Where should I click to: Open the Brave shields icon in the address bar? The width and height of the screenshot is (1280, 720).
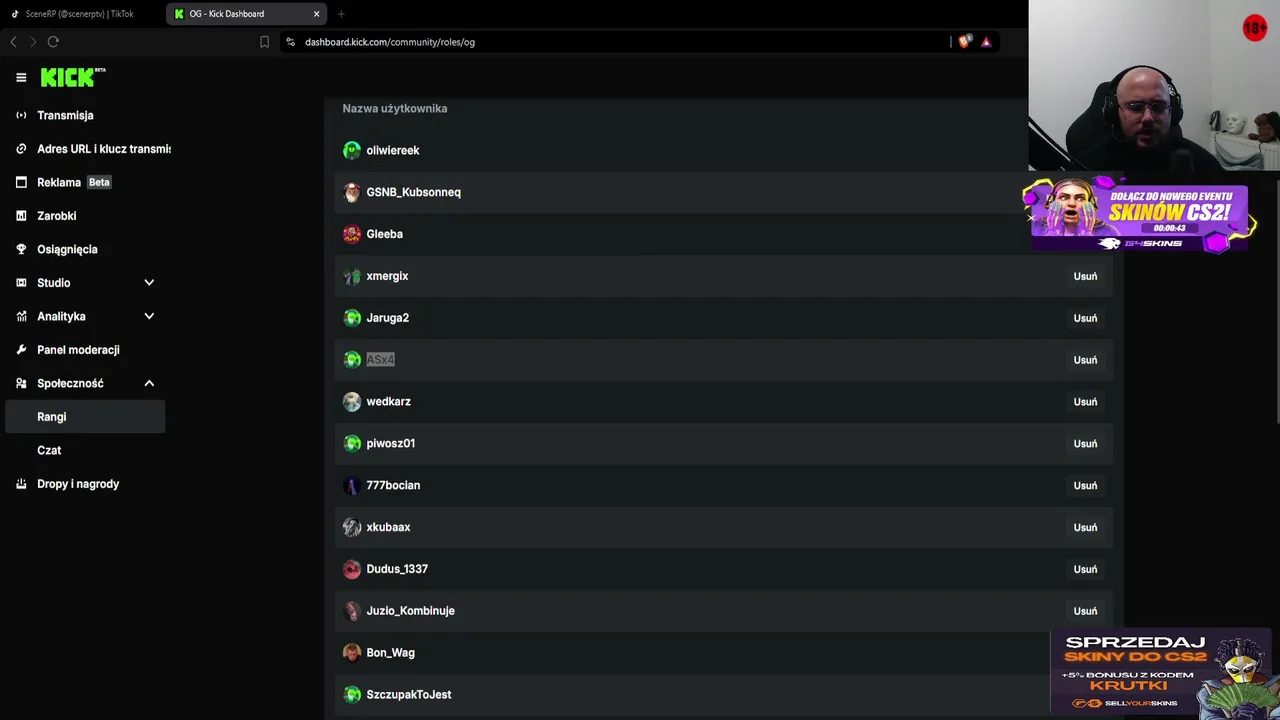coord(964,42)
